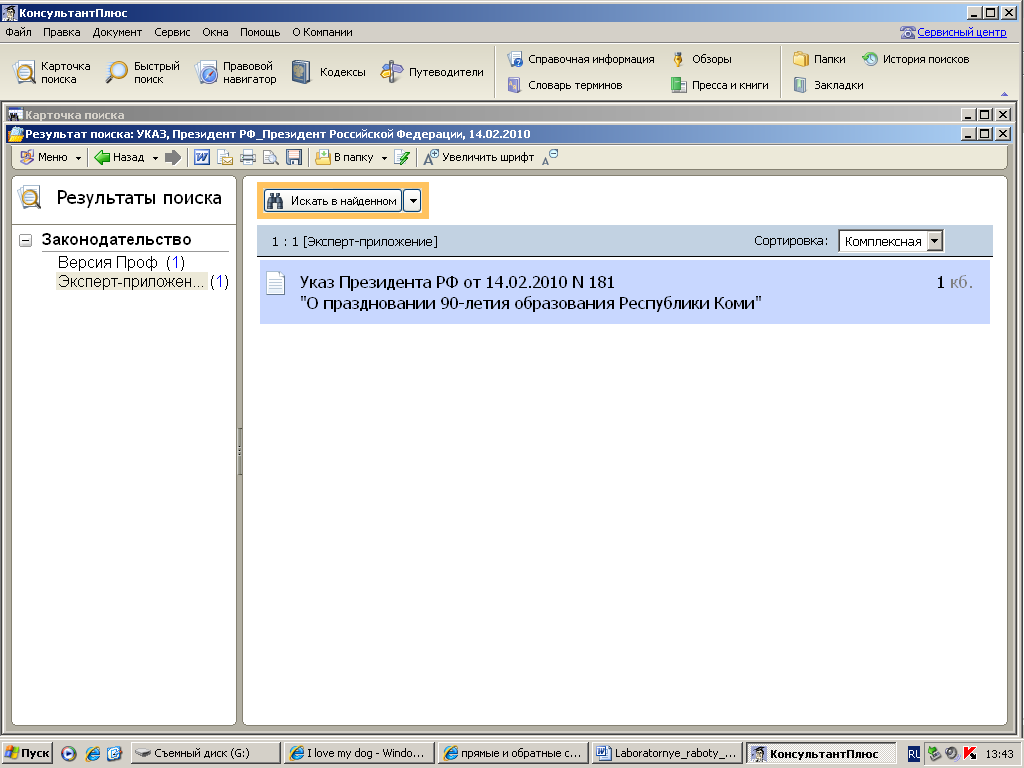Click Искать в найденном button
This screenshot has width=1024, height=768.
click(332, 200)
